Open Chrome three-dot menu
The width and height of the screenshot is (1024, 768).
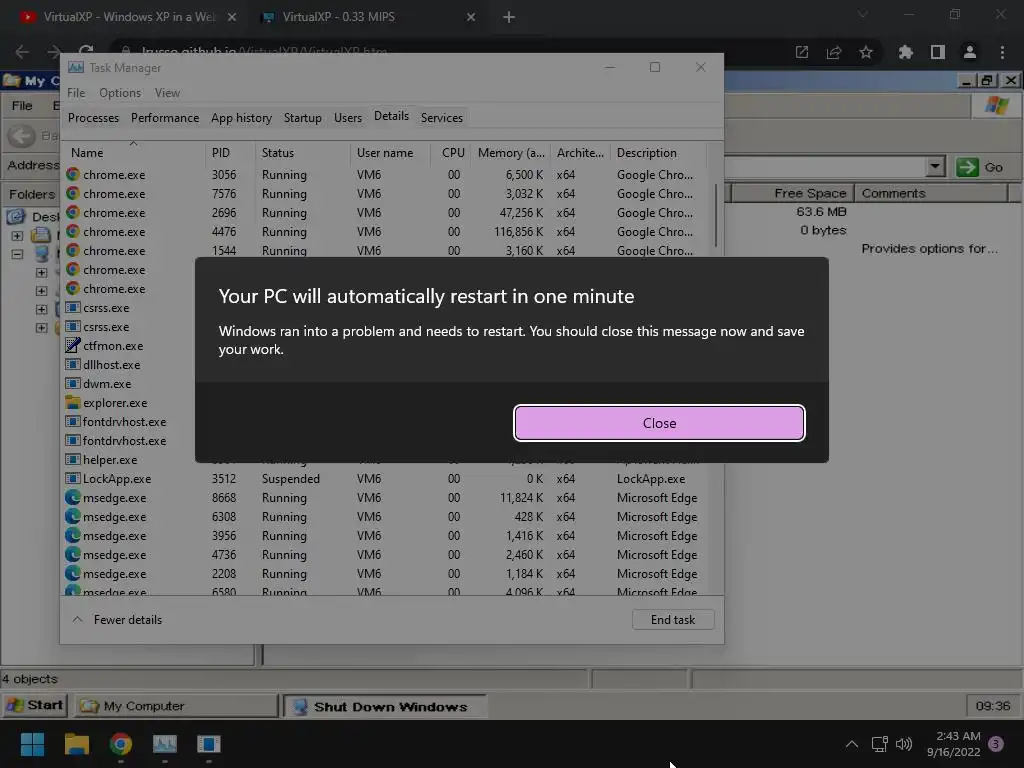[x=1002, y=52]
